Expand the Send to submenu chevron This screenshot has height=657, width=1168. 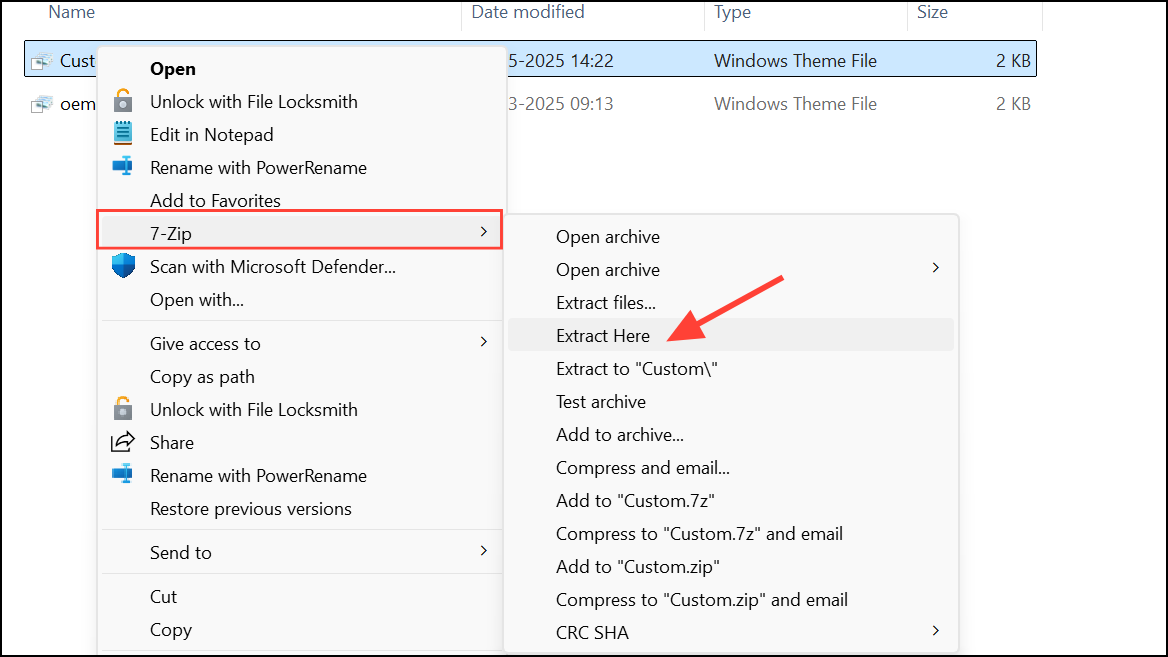[483, 551]
